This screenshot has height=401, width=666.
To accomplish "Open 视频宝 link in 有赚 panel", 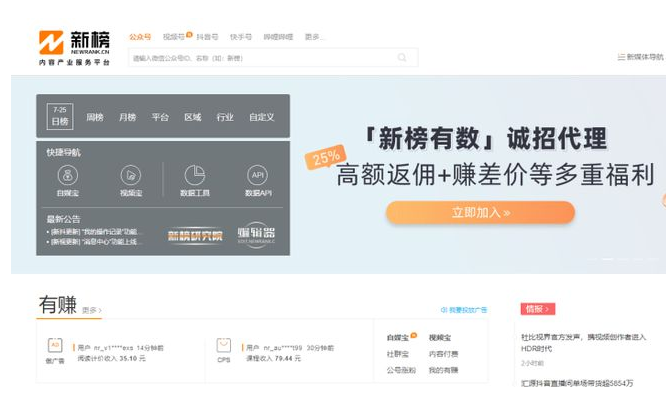I will pos(440,338).
